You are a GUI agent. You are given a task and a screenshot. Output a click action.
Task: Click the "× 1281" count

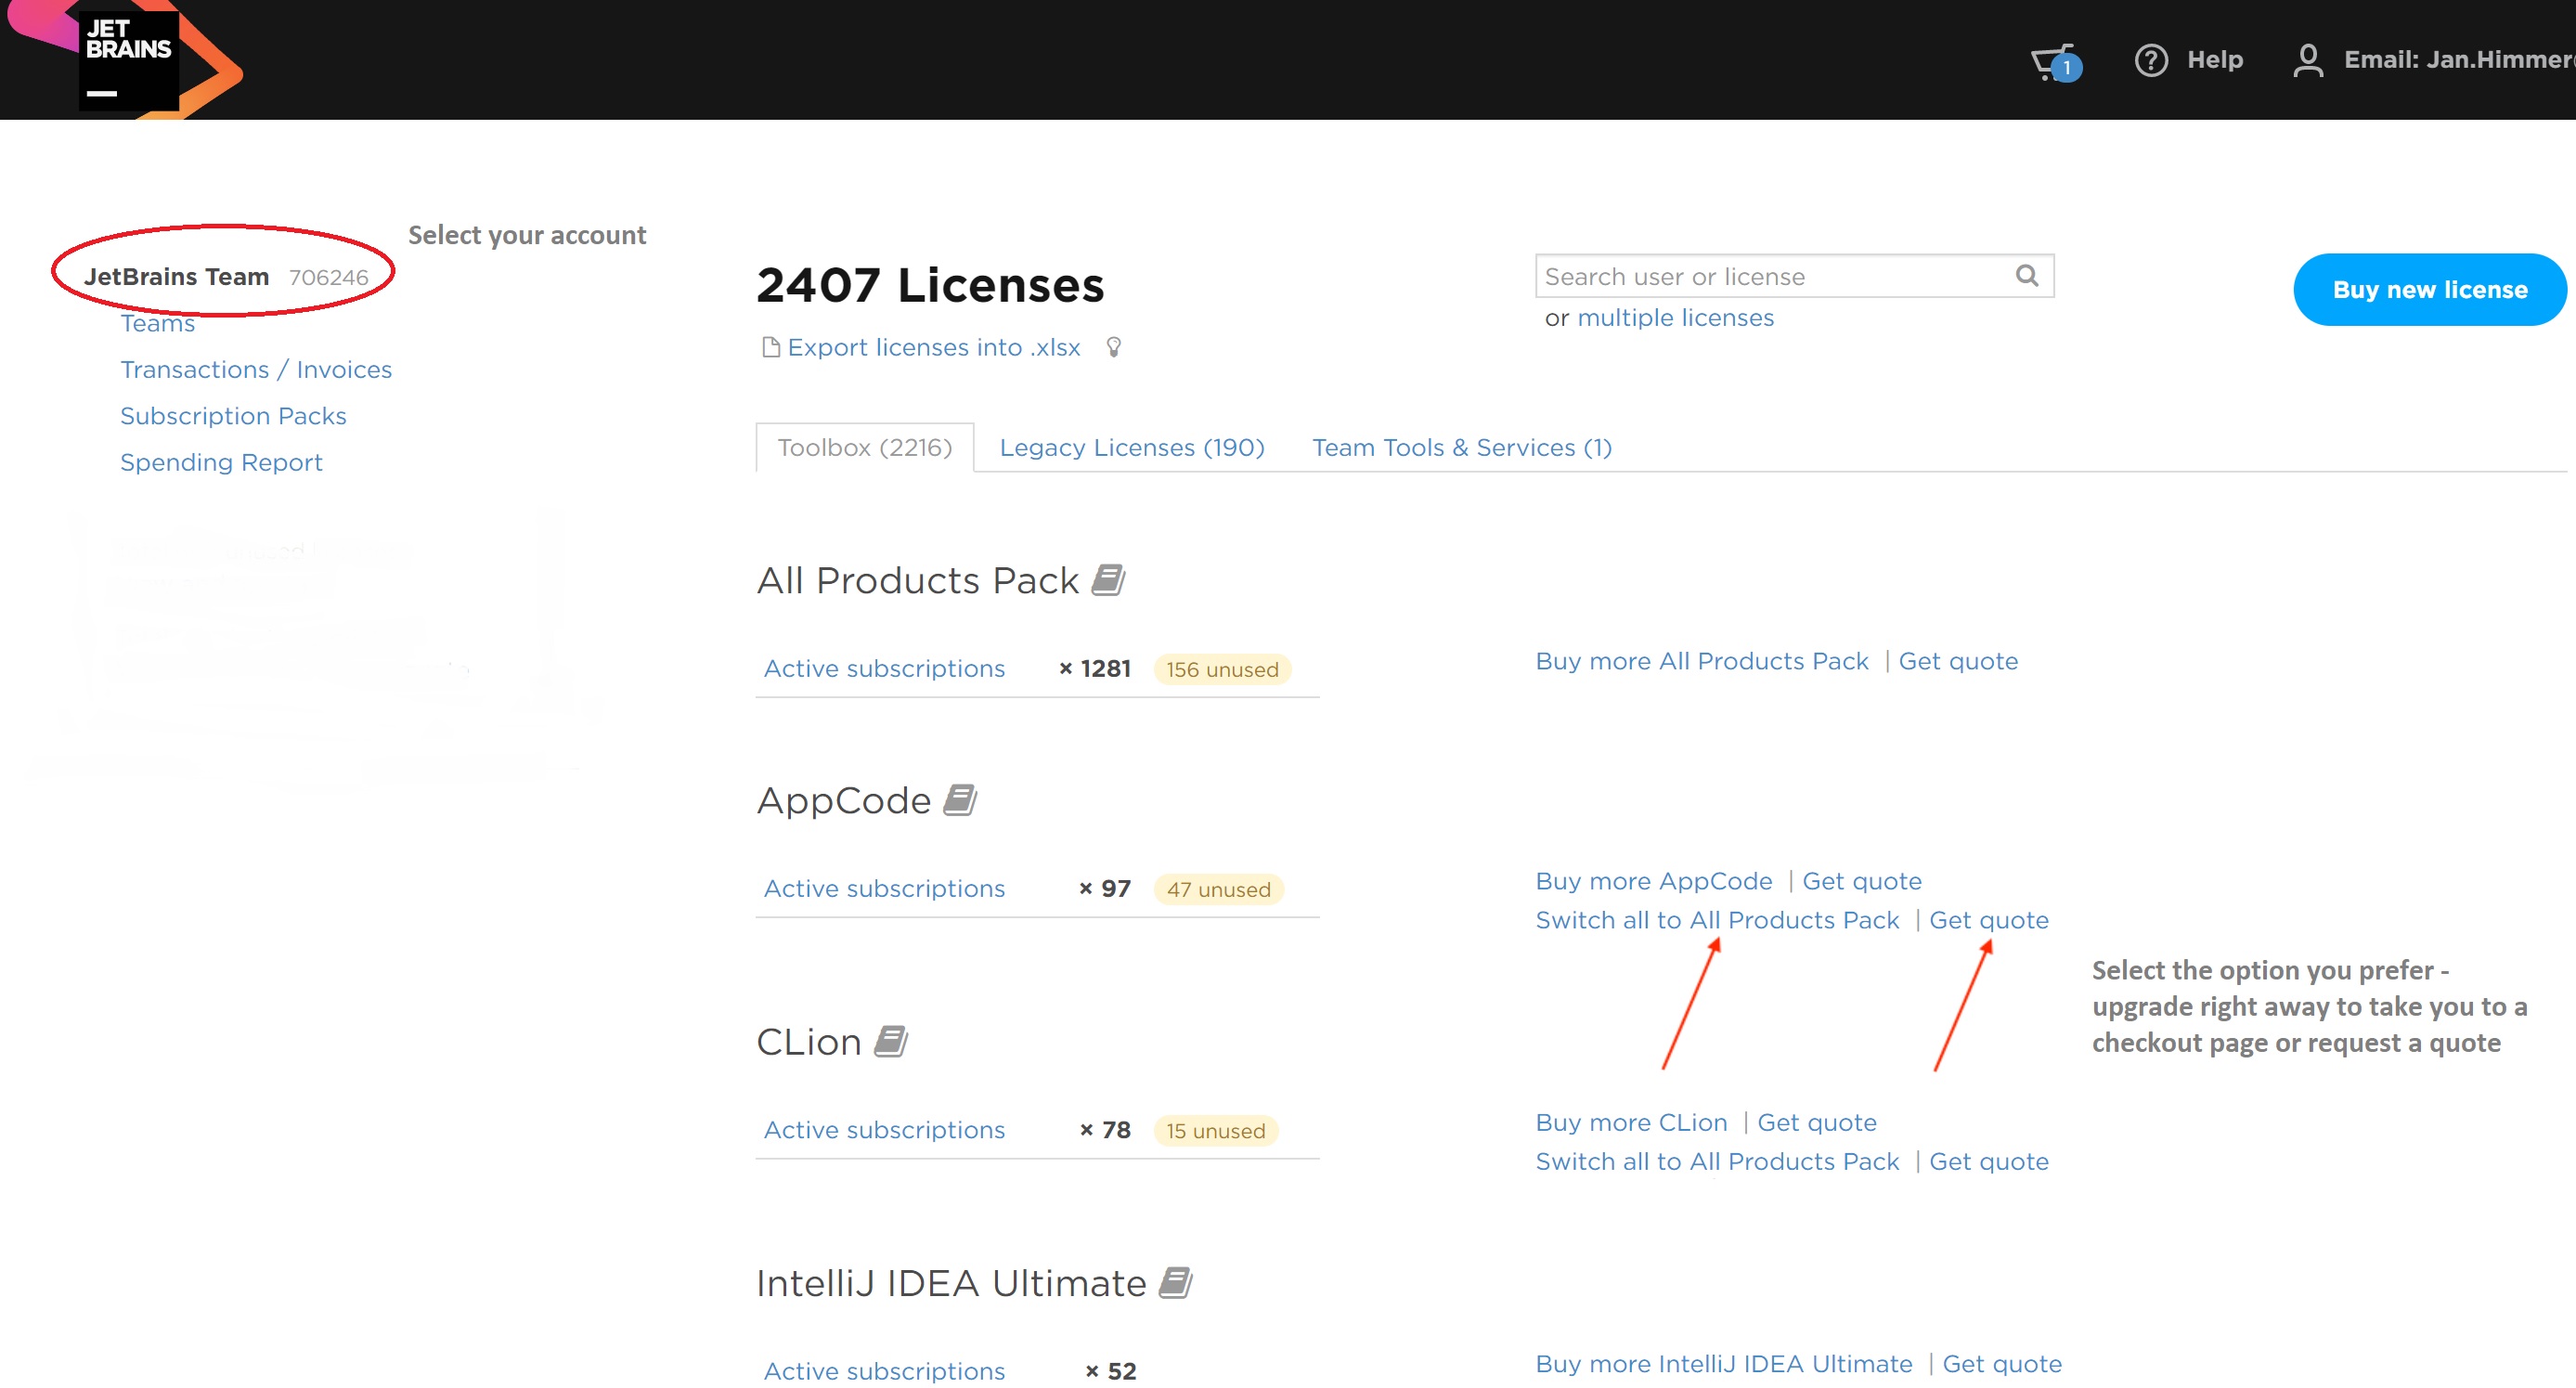pos(1095,668)
